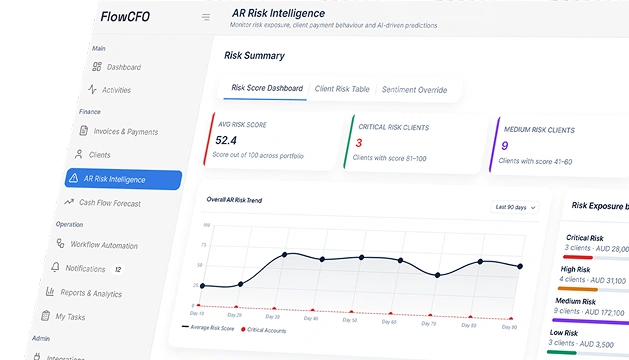Click the text '9 clients - AUD 172,100'

click(589, 311)
